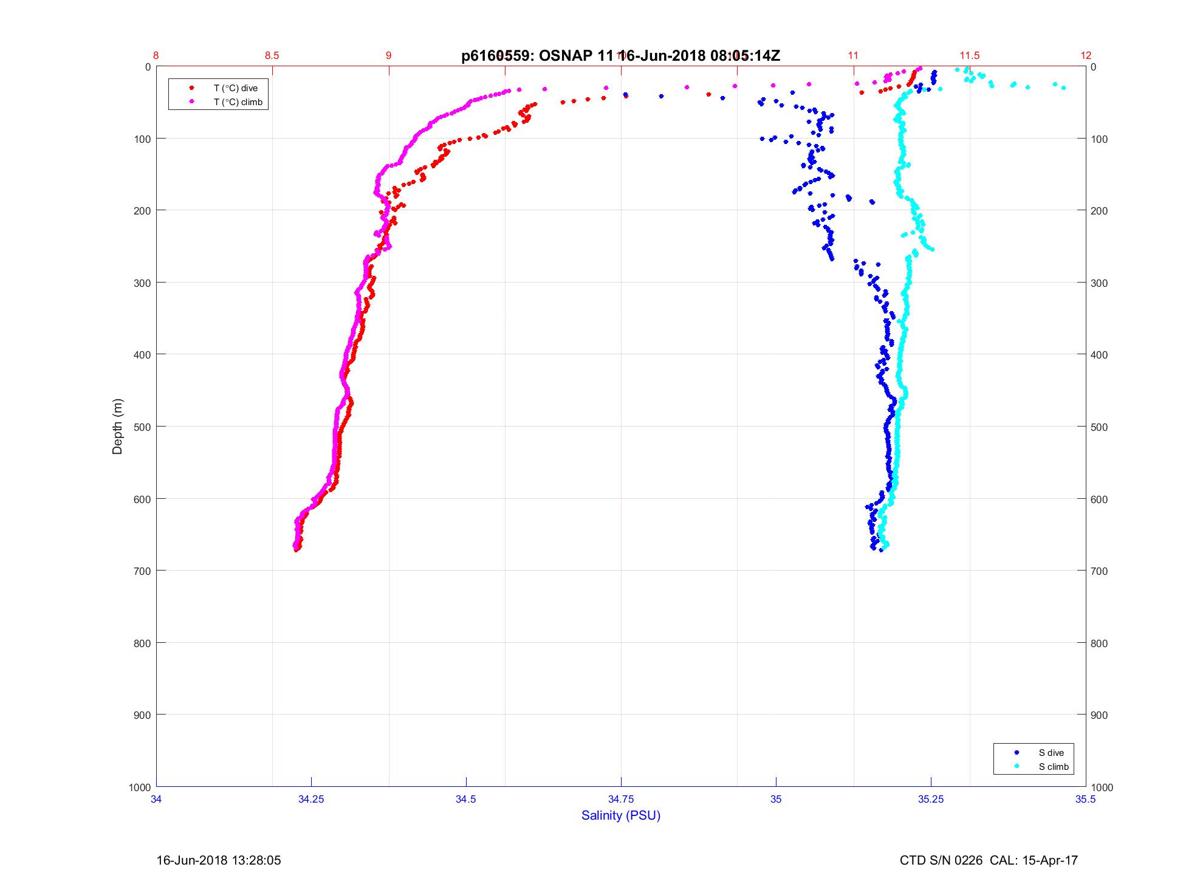The image size is (1200, 885).
Task: Click left depth axis label 500
Action: tap(142, 427)
